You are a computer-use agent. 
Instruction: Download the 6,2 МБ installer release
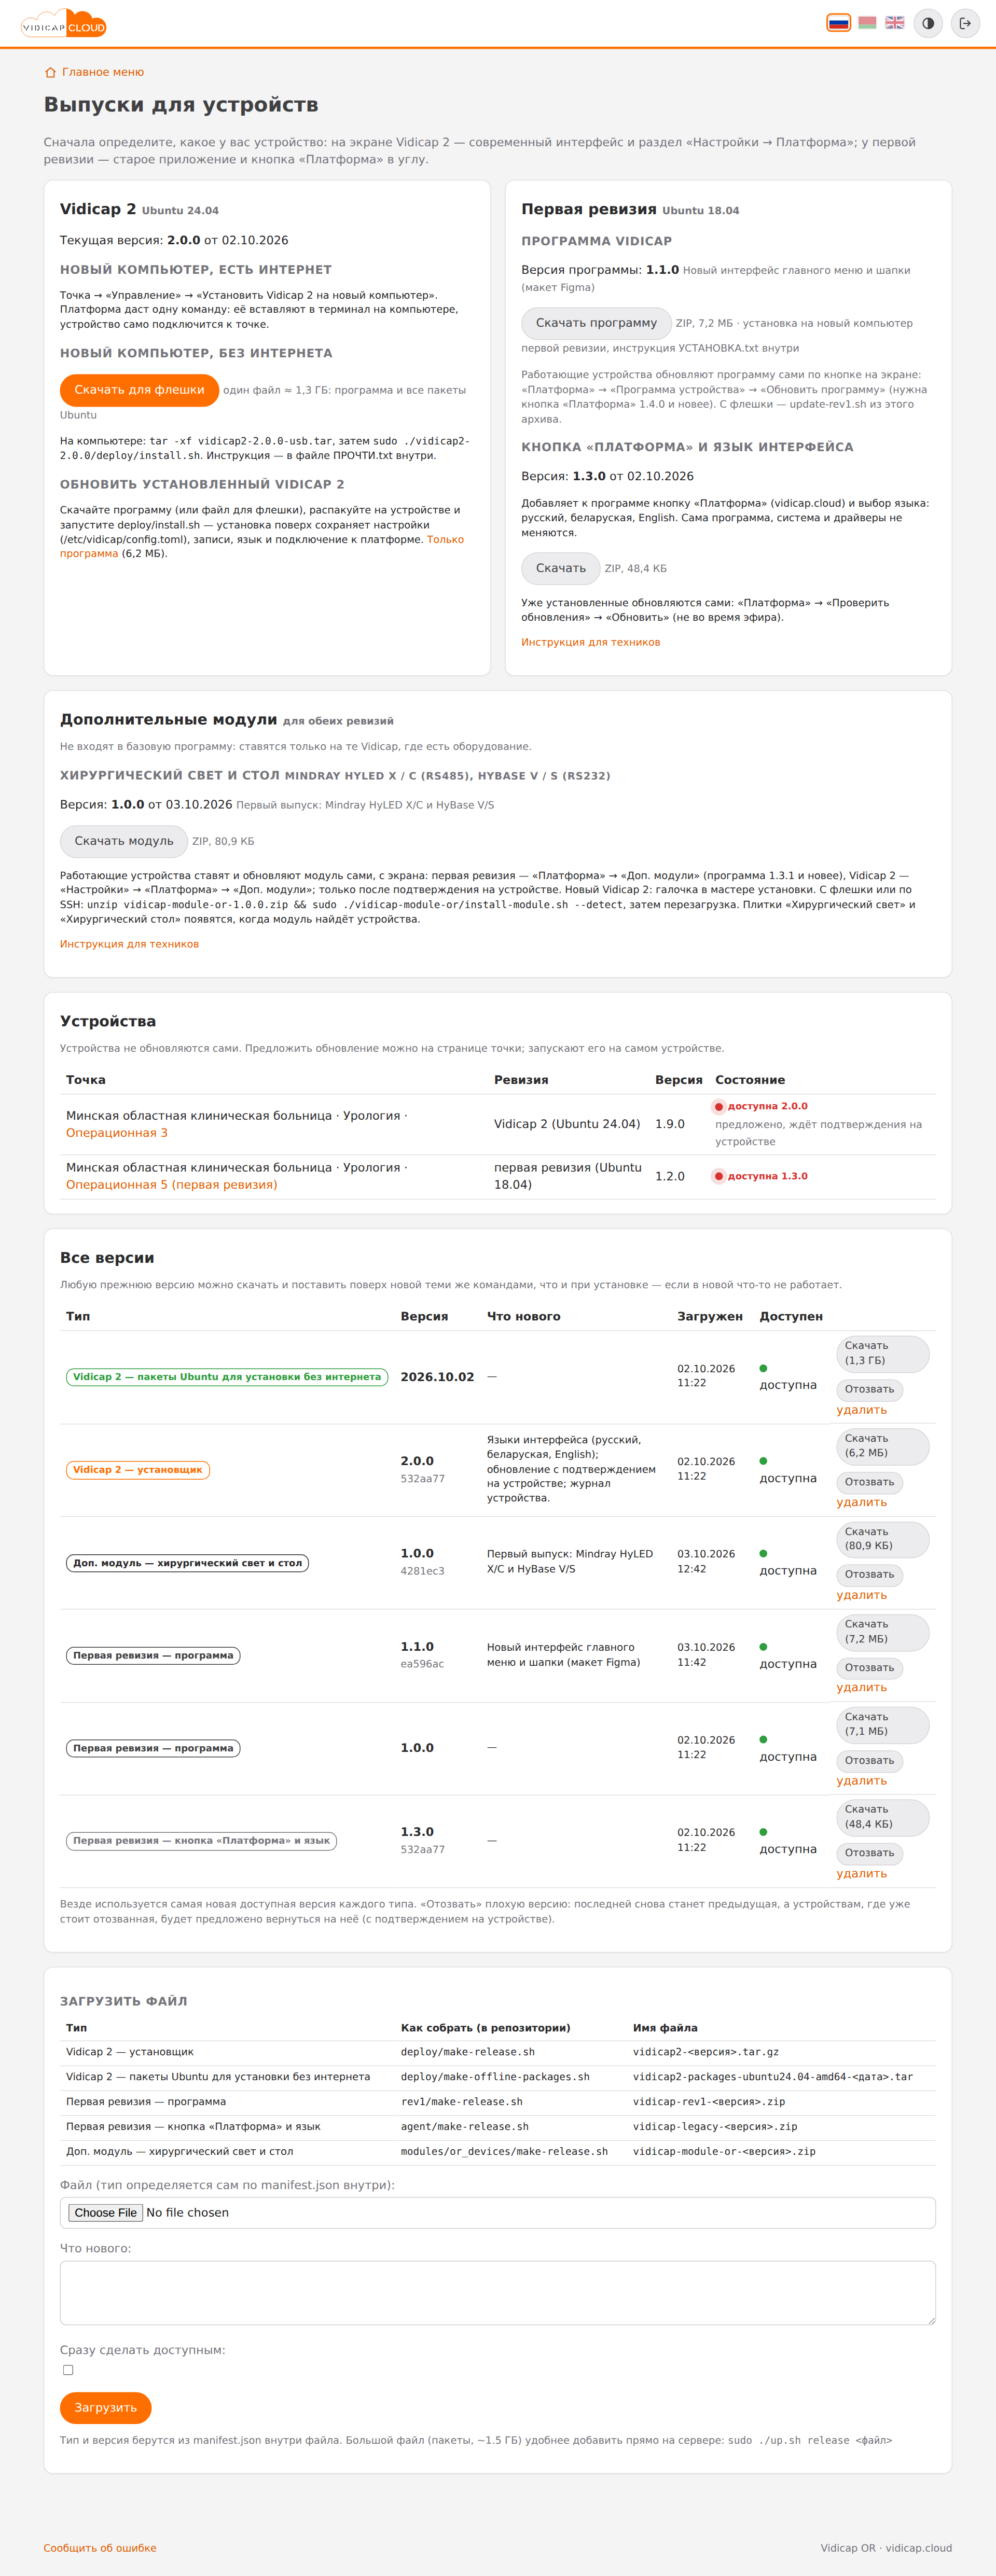[882, 1446]
